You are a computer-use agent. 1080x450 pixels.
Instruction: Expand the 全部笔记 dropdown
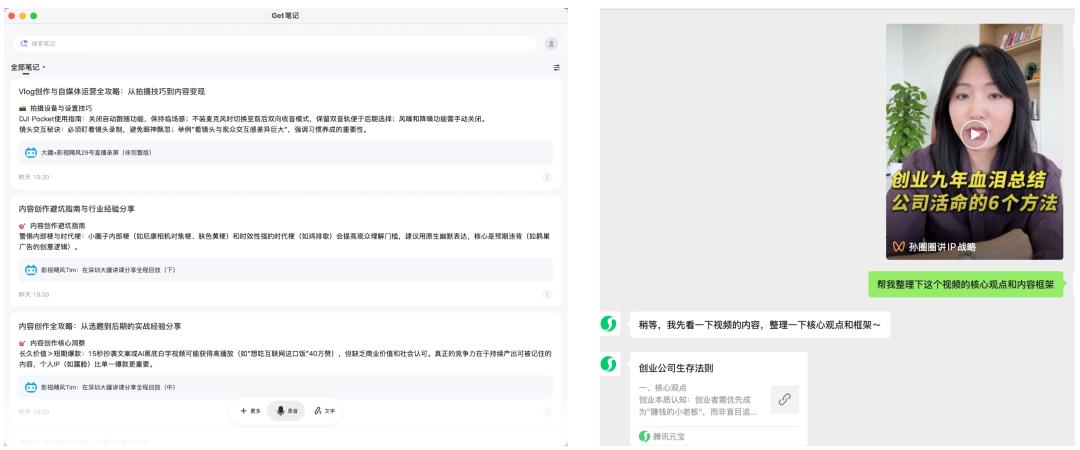coord(28,67)
